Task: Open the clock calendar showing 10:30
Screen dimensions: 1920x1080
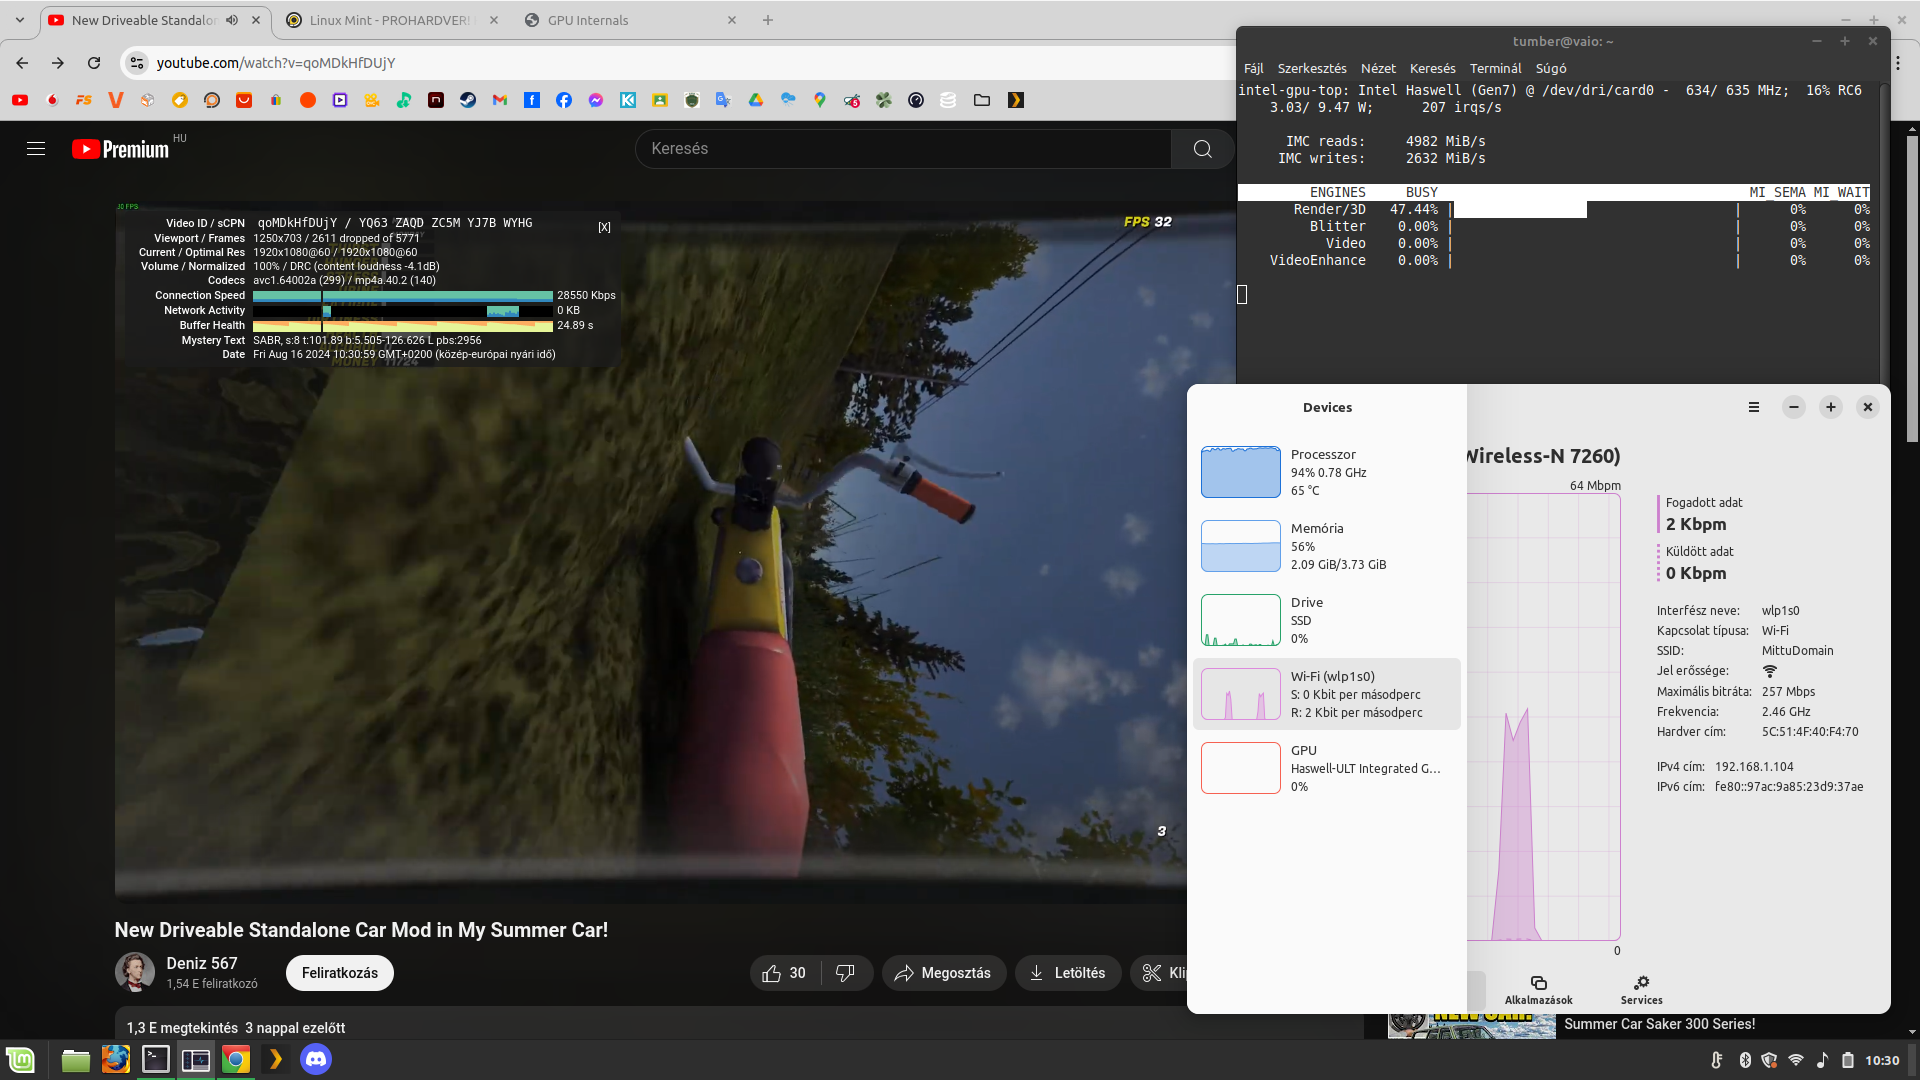Action: [x=1882, y=1060]
